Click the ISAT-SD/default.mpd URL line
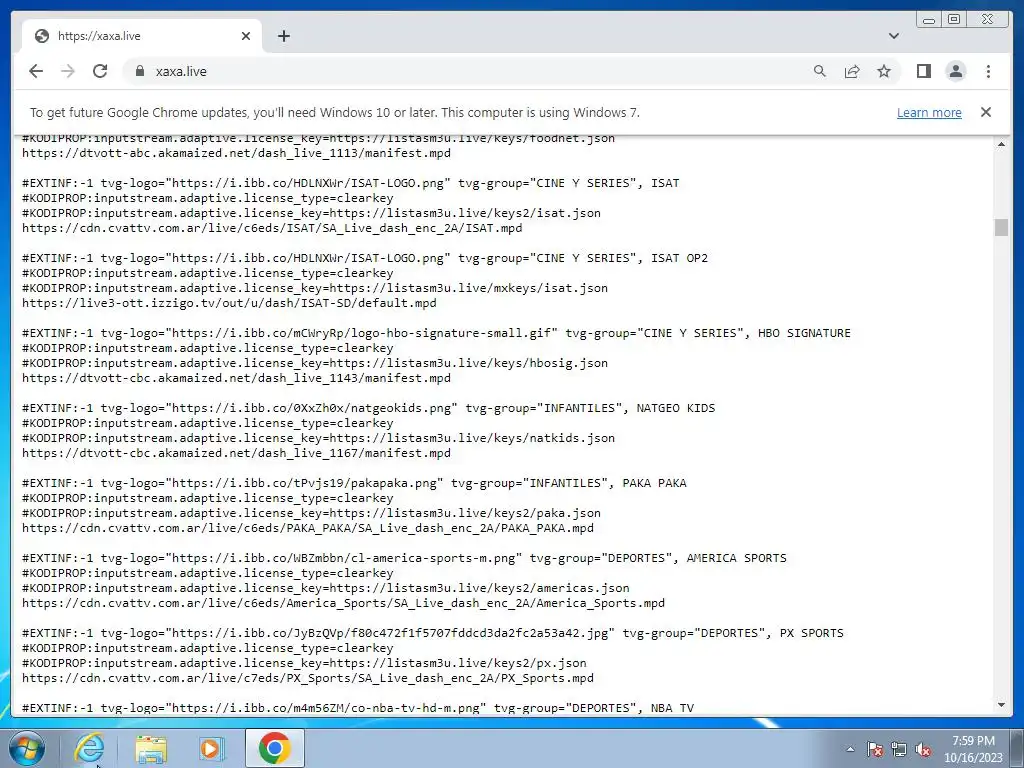This screenshot has width=1024, height=768. click(229, 303)
